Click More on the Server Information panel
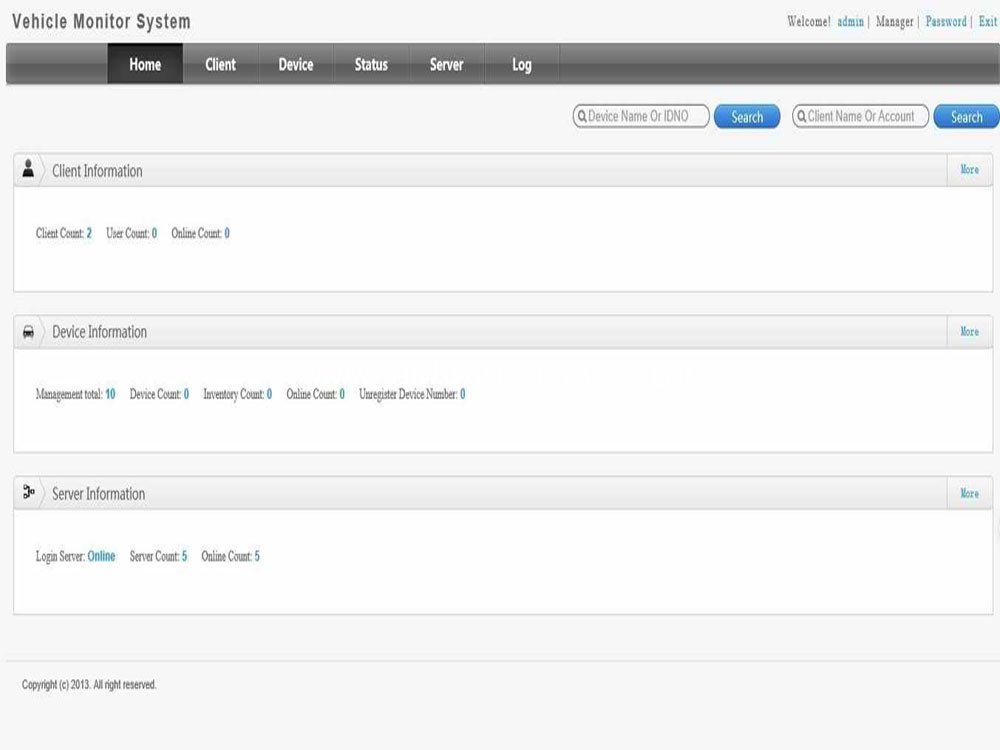The height and width of the screenshot is (750, 1000). 968,493
